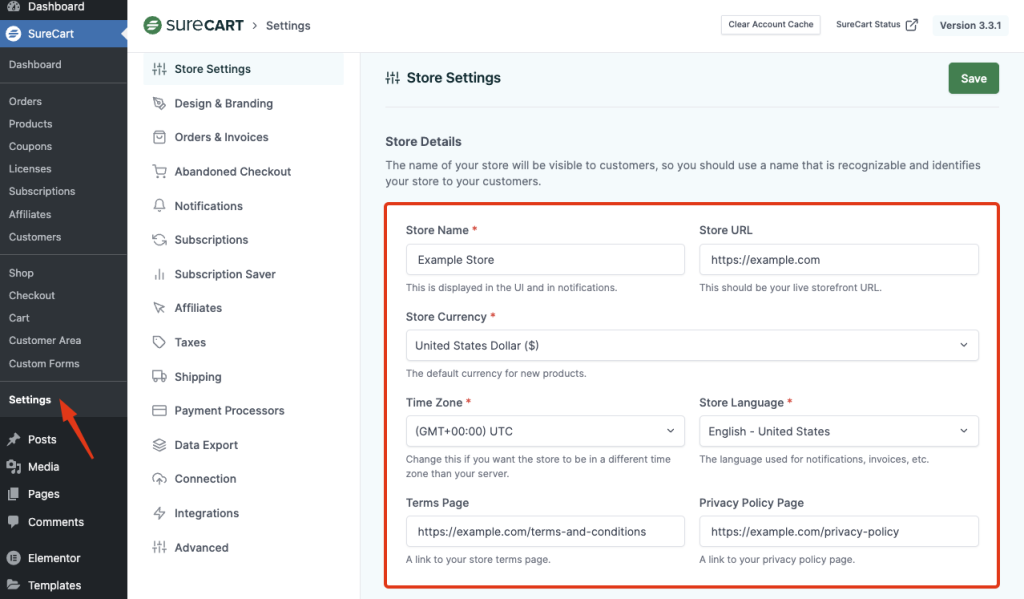This screenshot has width=1024, height=599.
Task: Click the Shipping truck icon
Action: (x=158, y=377)
